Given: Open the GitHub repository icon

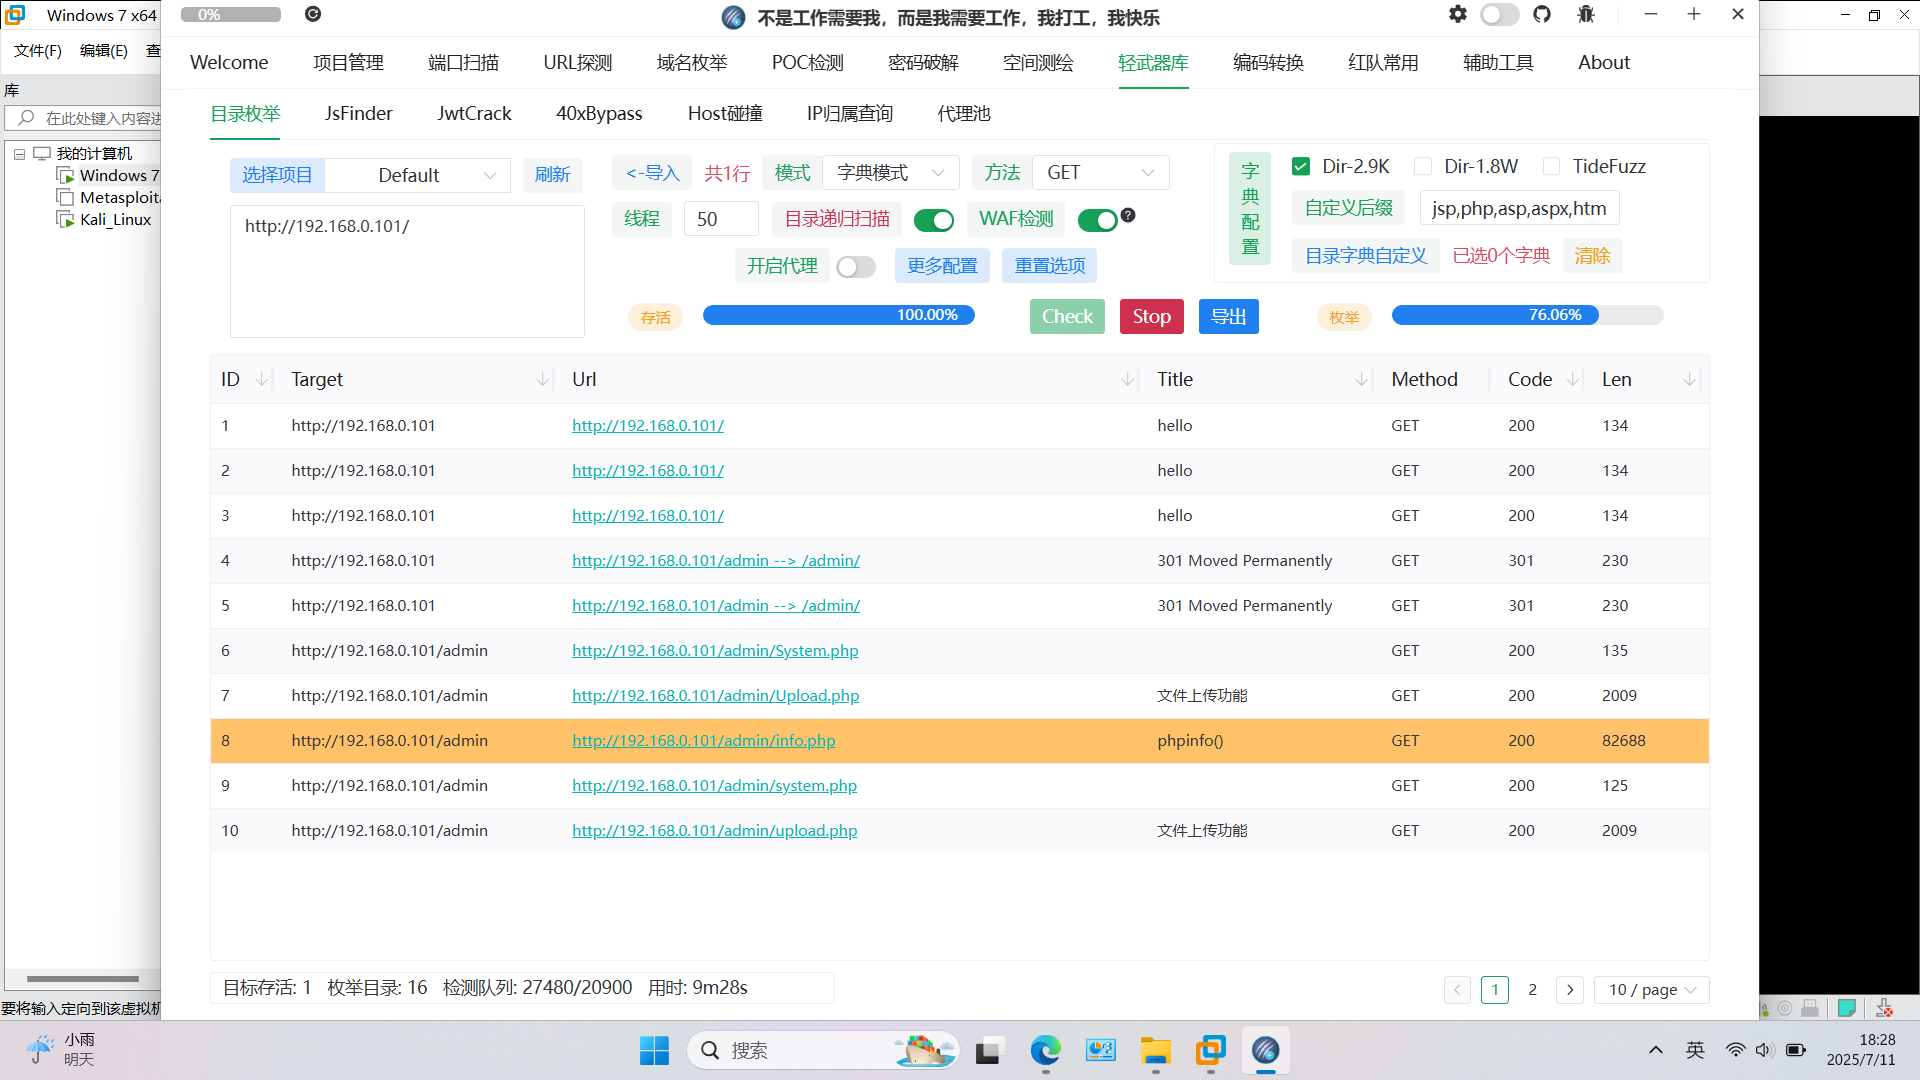Looking at the screenshot, I should (x=1542, y=14).
